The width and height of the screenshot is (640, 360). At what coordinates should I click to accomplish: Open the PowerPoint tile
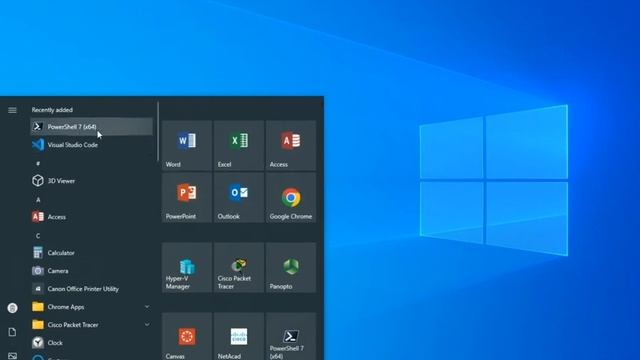[187, 198]
